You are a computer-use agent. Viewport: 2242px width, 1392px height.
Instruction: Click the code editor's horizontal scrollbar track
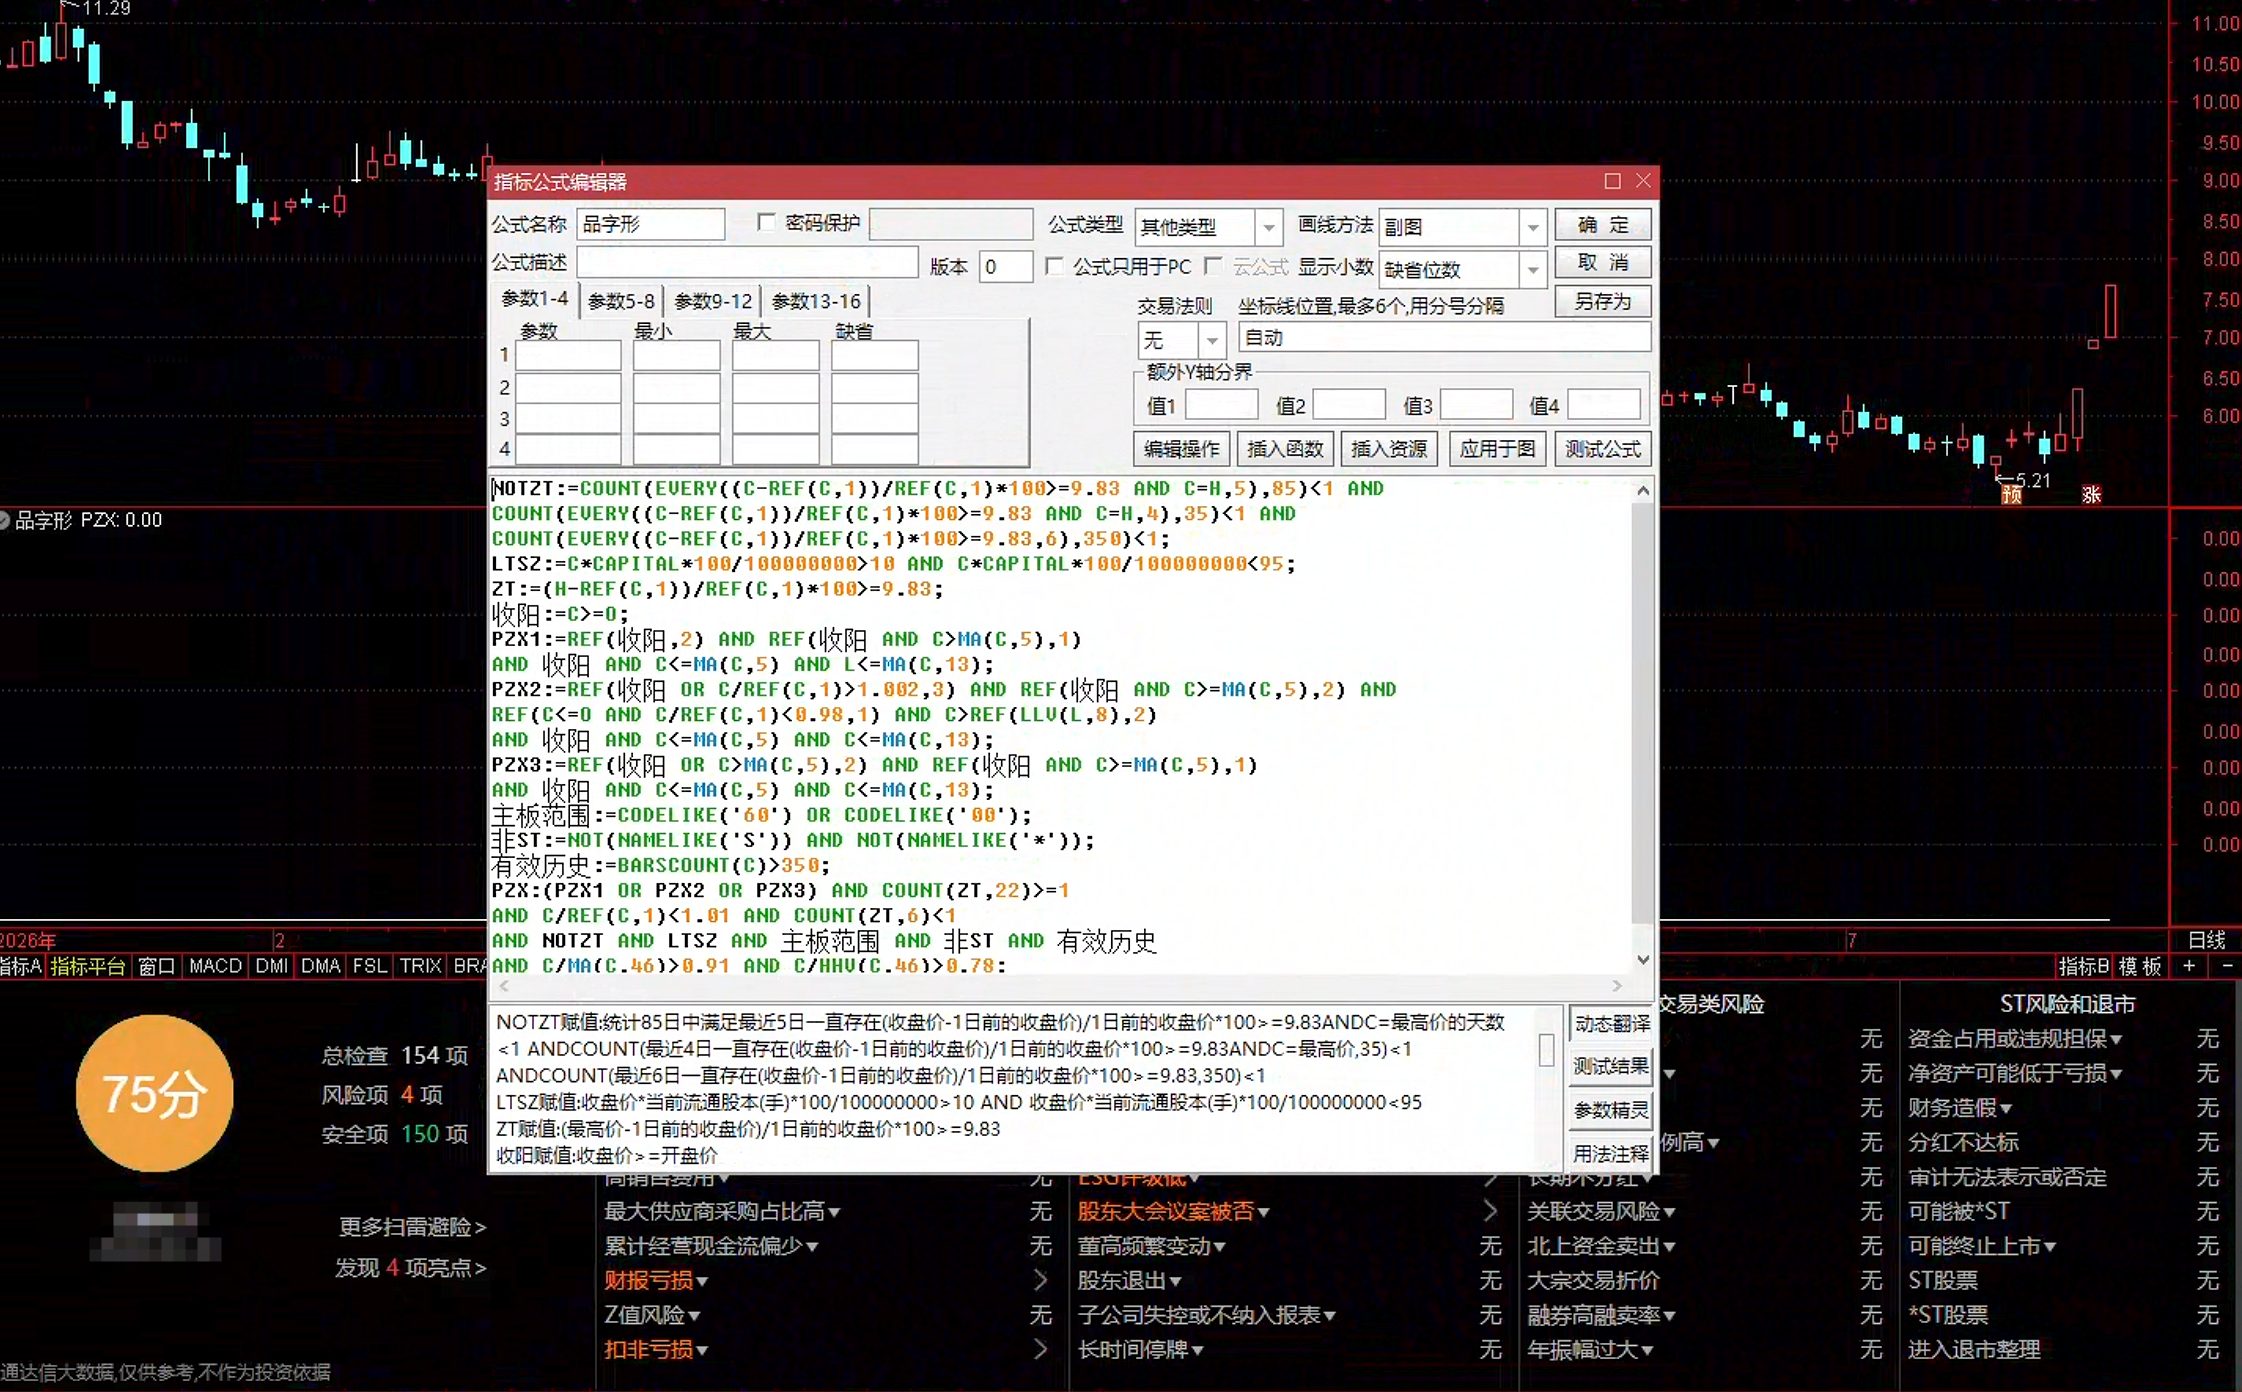pyautogui.click(x=1060, y=985)
